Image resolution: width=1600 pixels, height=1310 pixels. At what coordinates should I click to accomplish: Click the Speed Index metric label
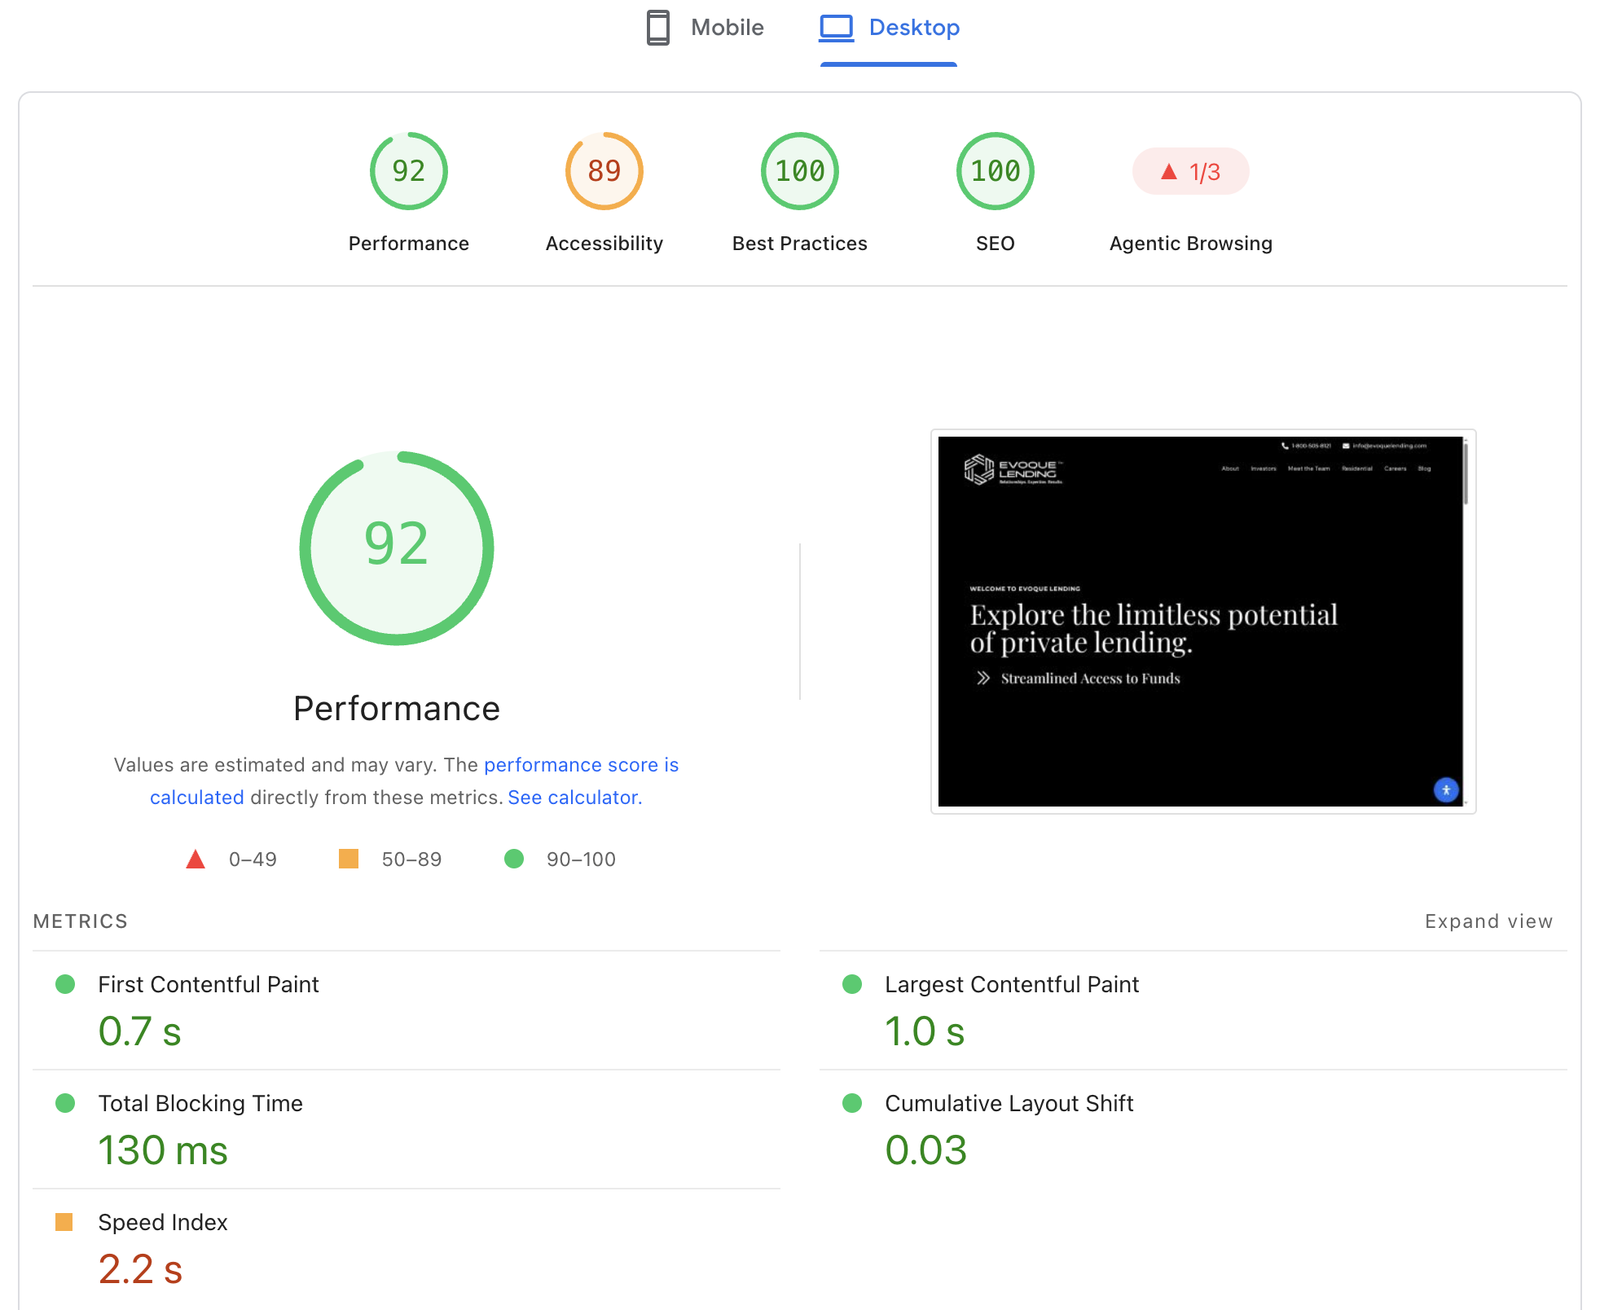tap(163, 1222)
